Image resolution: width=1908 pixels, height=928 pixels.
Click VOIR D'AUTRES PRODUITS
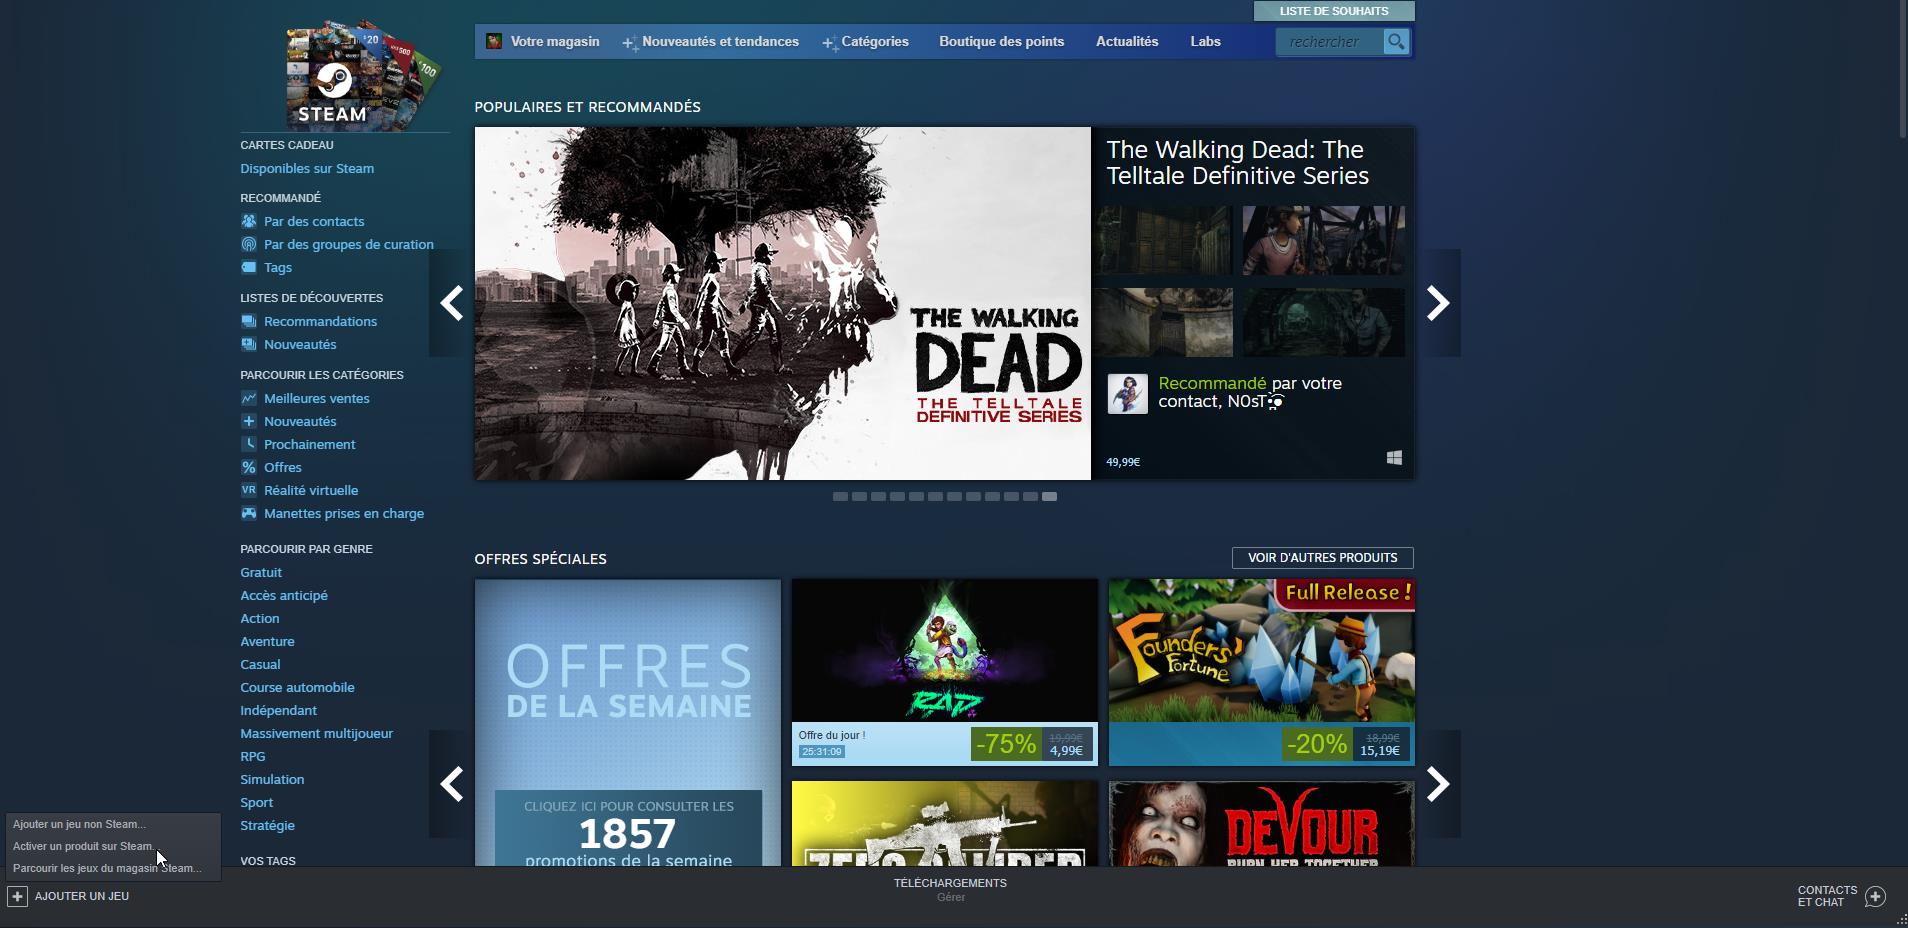(1324, 558)
